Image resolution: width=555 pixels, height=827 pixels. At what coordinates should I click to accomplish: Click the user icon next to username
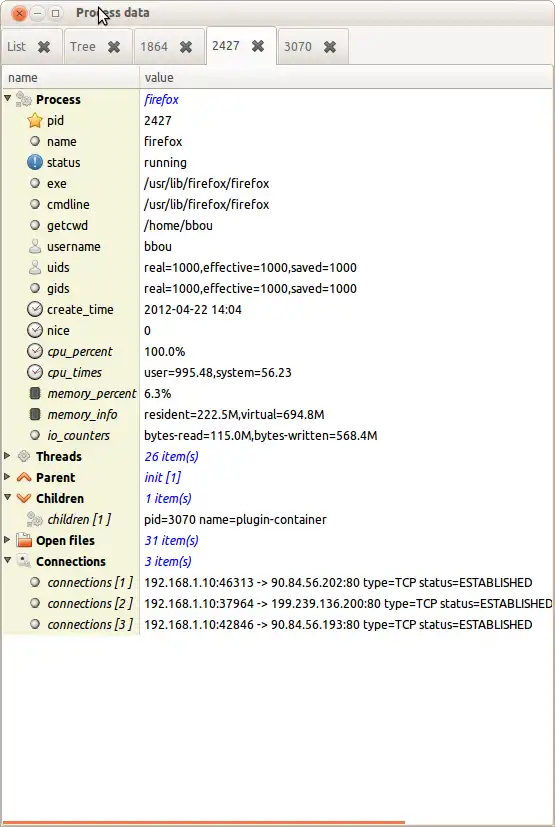click(x=35, y=246)
